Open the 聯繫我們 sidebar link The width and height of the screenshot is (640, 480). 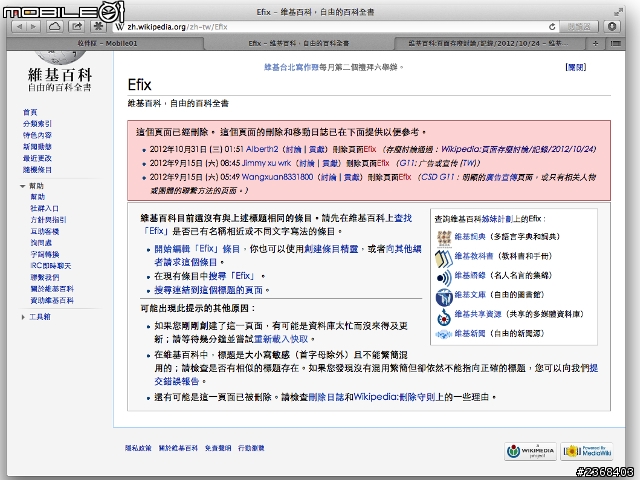[44, 277]
